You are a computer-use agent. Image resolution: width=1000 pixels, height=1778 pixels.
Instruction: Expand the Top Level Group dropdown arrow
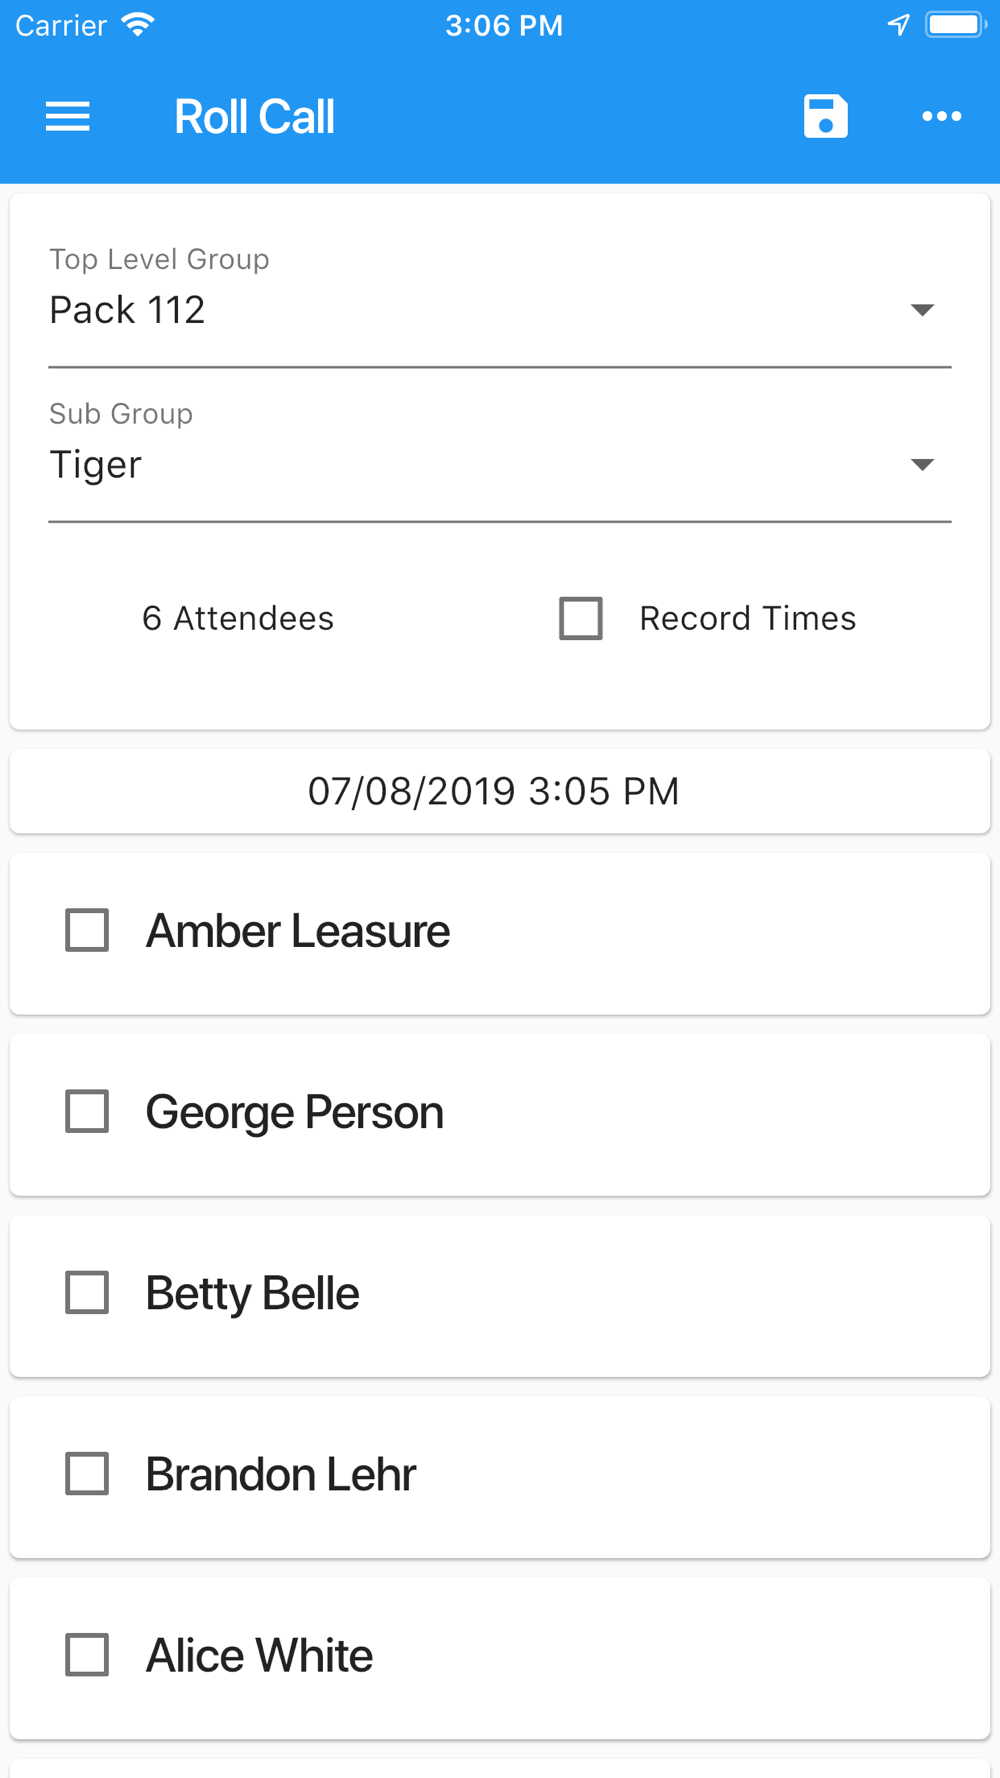pyautogui.click(x=922, y=310)
